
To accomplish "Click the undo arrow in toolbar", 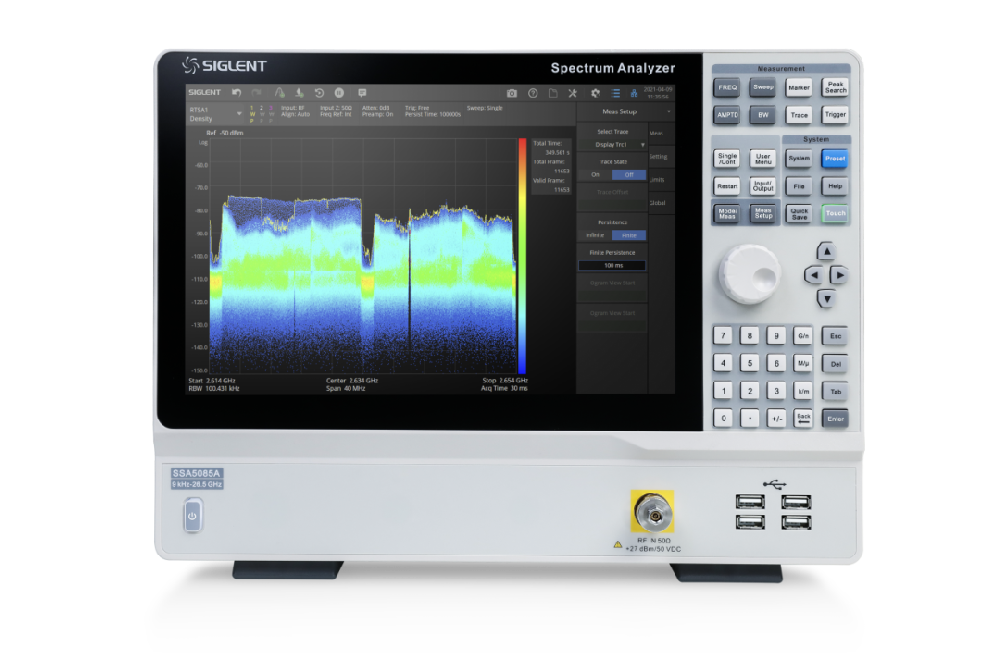I will tap(237, 92).
